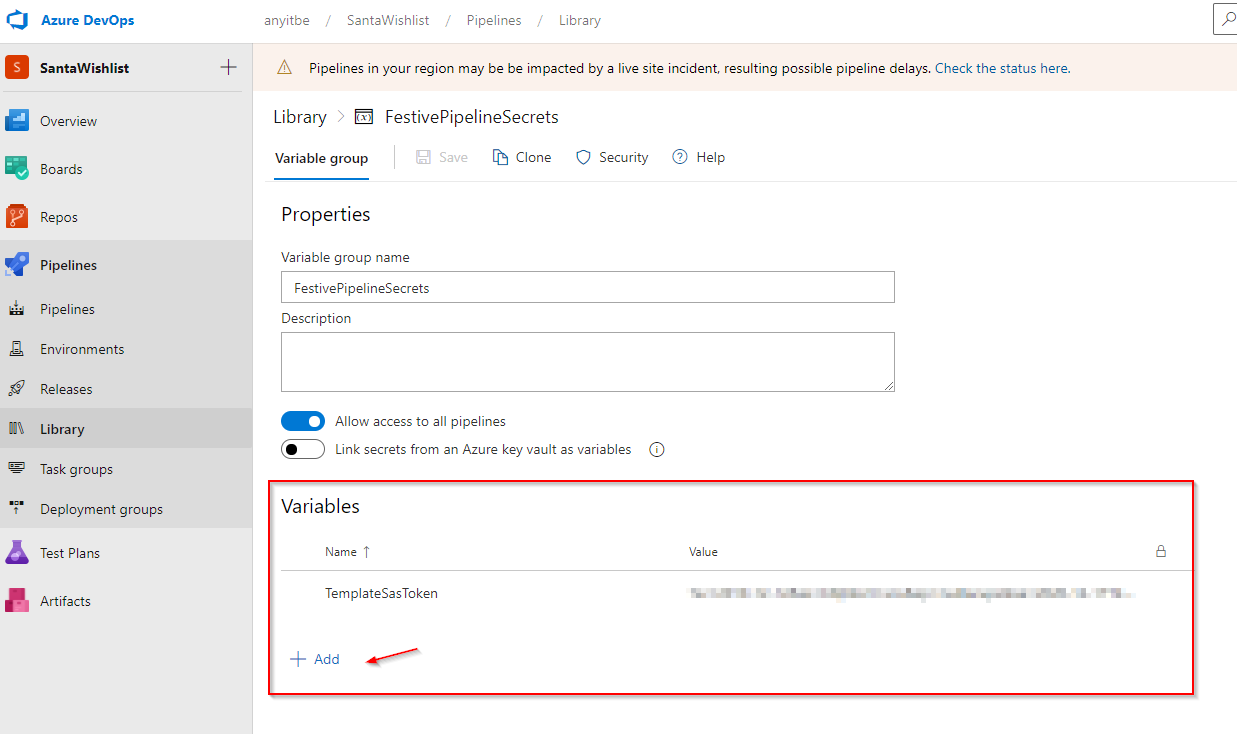The width and height of the screenshot is (1237, 734).
Task: Click the Clone button label
Action: point(533,157)
